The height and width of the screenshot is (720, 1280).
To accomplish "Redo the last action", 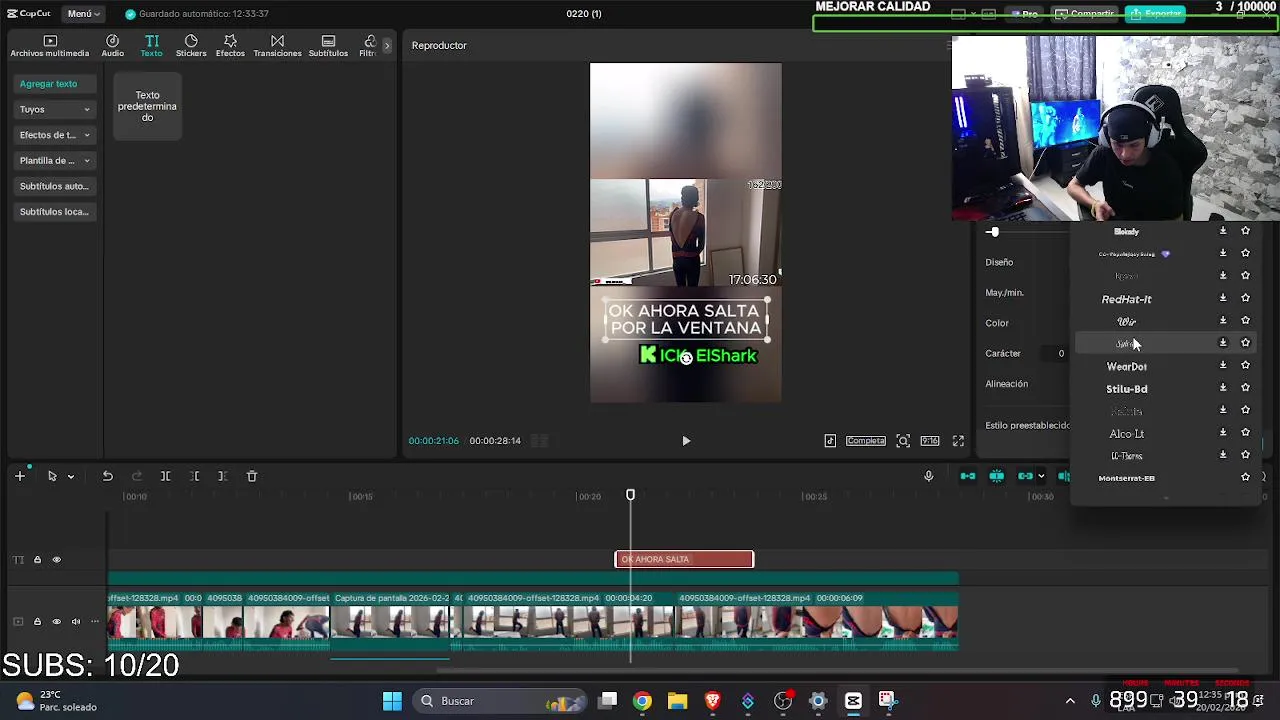I will pos(137,476).
